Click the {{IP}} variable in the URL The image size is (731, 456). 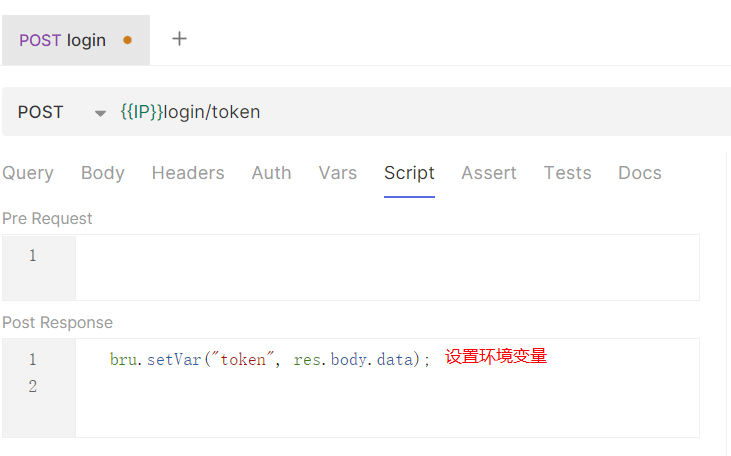[141, 112]
